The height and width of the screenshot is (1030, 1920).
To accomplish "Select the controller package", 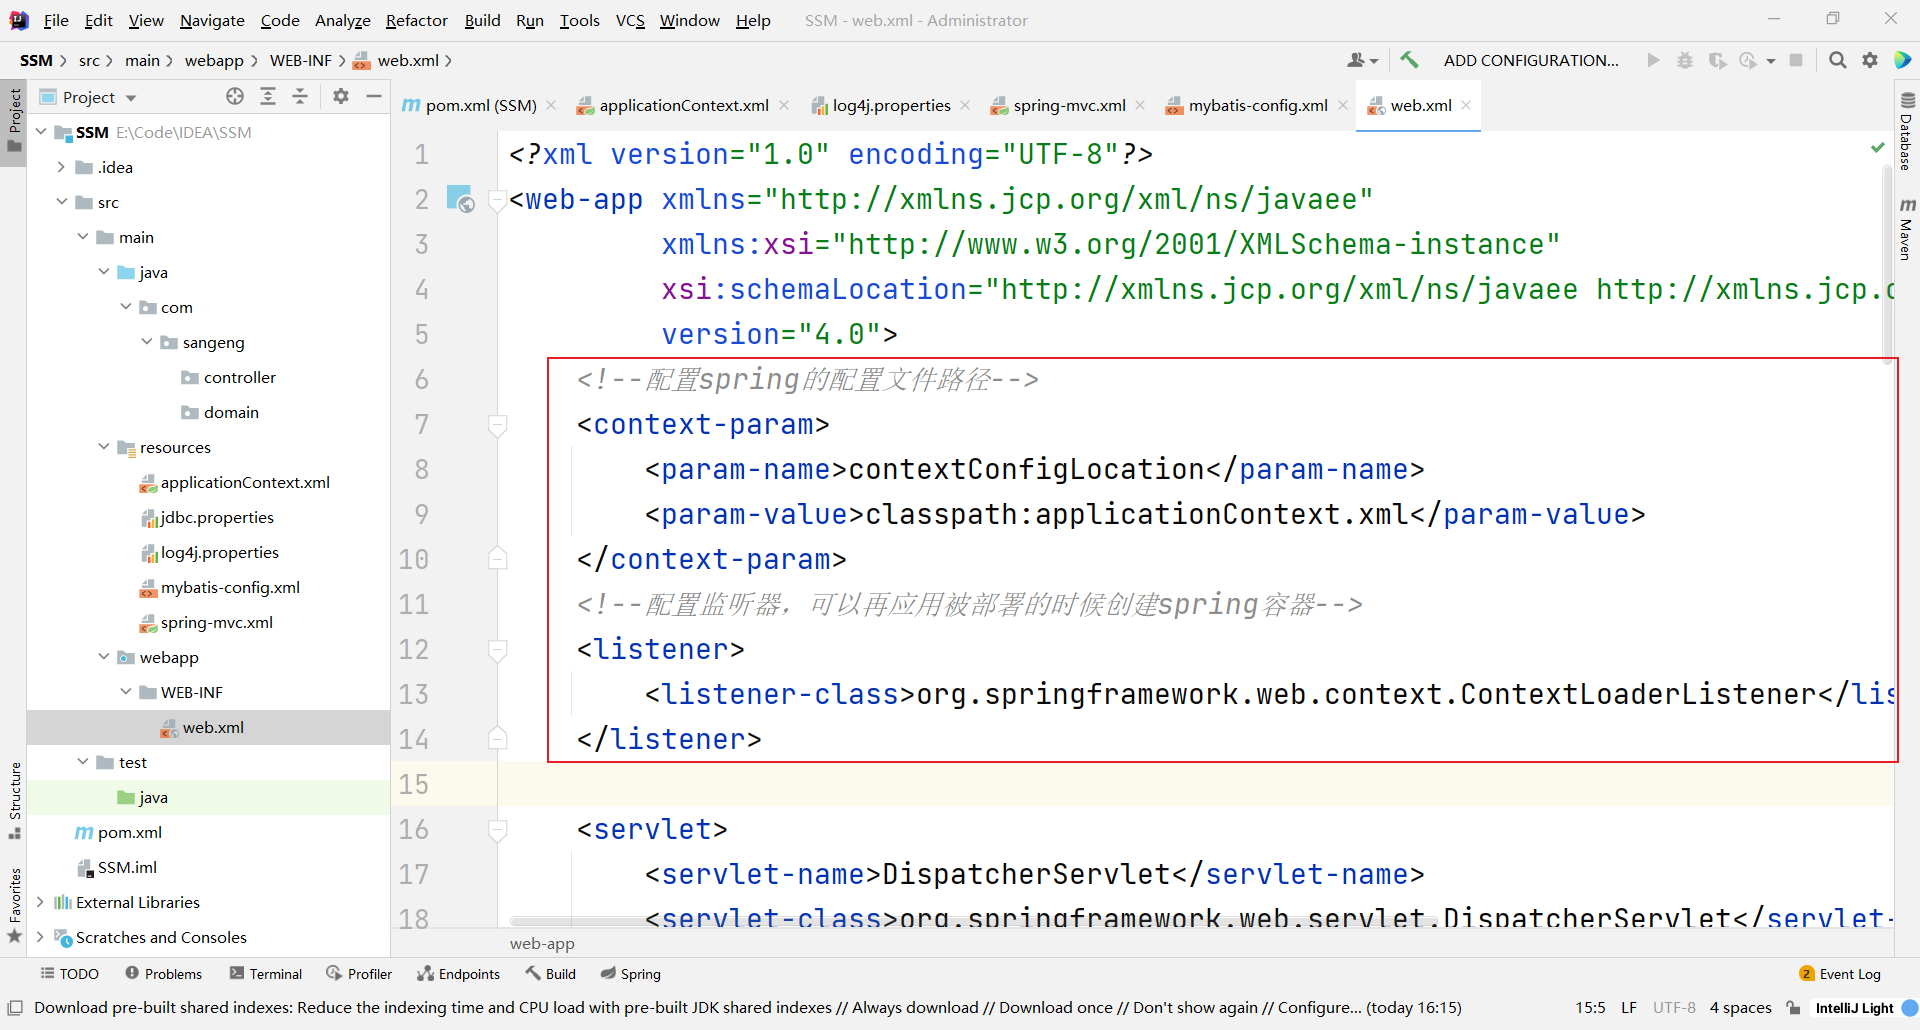I will click(239, 377).
